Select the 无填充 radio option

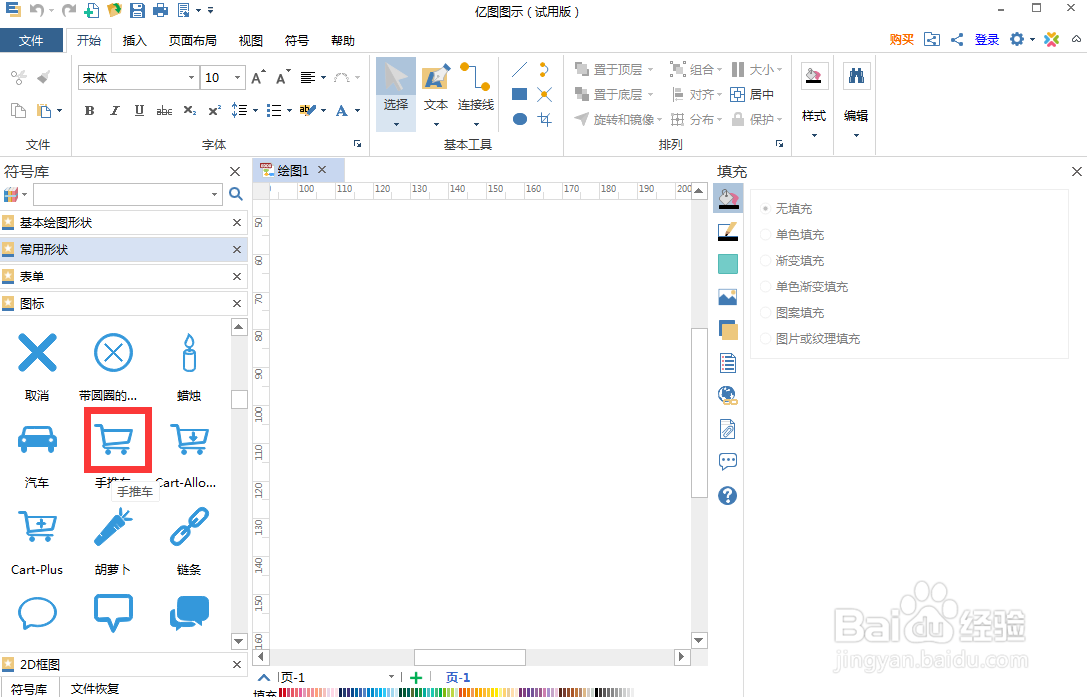click(766, 208)
